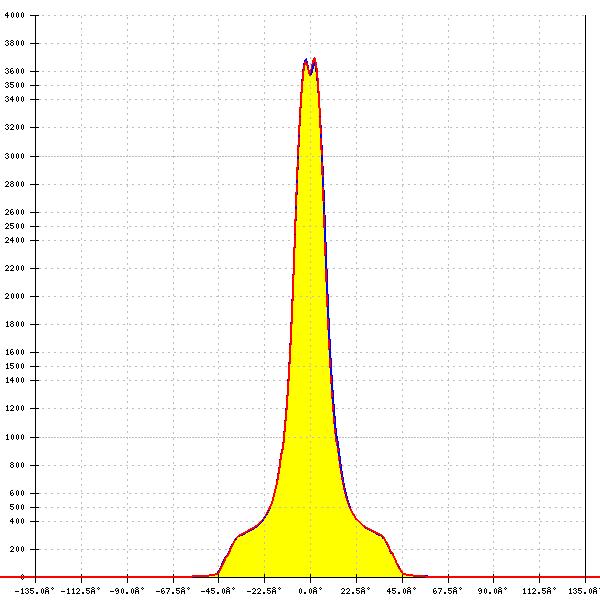Click the positive 45.0° x-axis label
600x600 pixels.
pyautogui.click(x=401, y=591)
